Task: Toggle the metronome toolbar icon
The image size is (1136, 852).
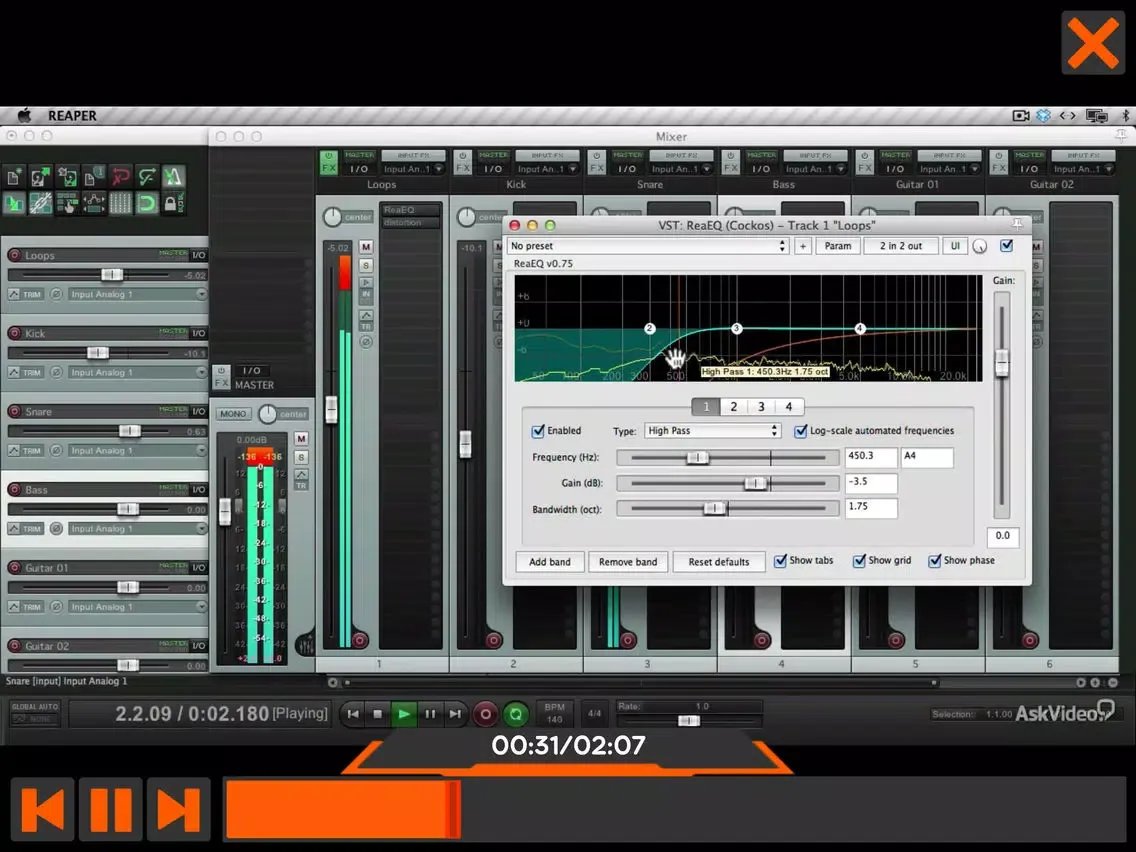Action: (173, 177)
